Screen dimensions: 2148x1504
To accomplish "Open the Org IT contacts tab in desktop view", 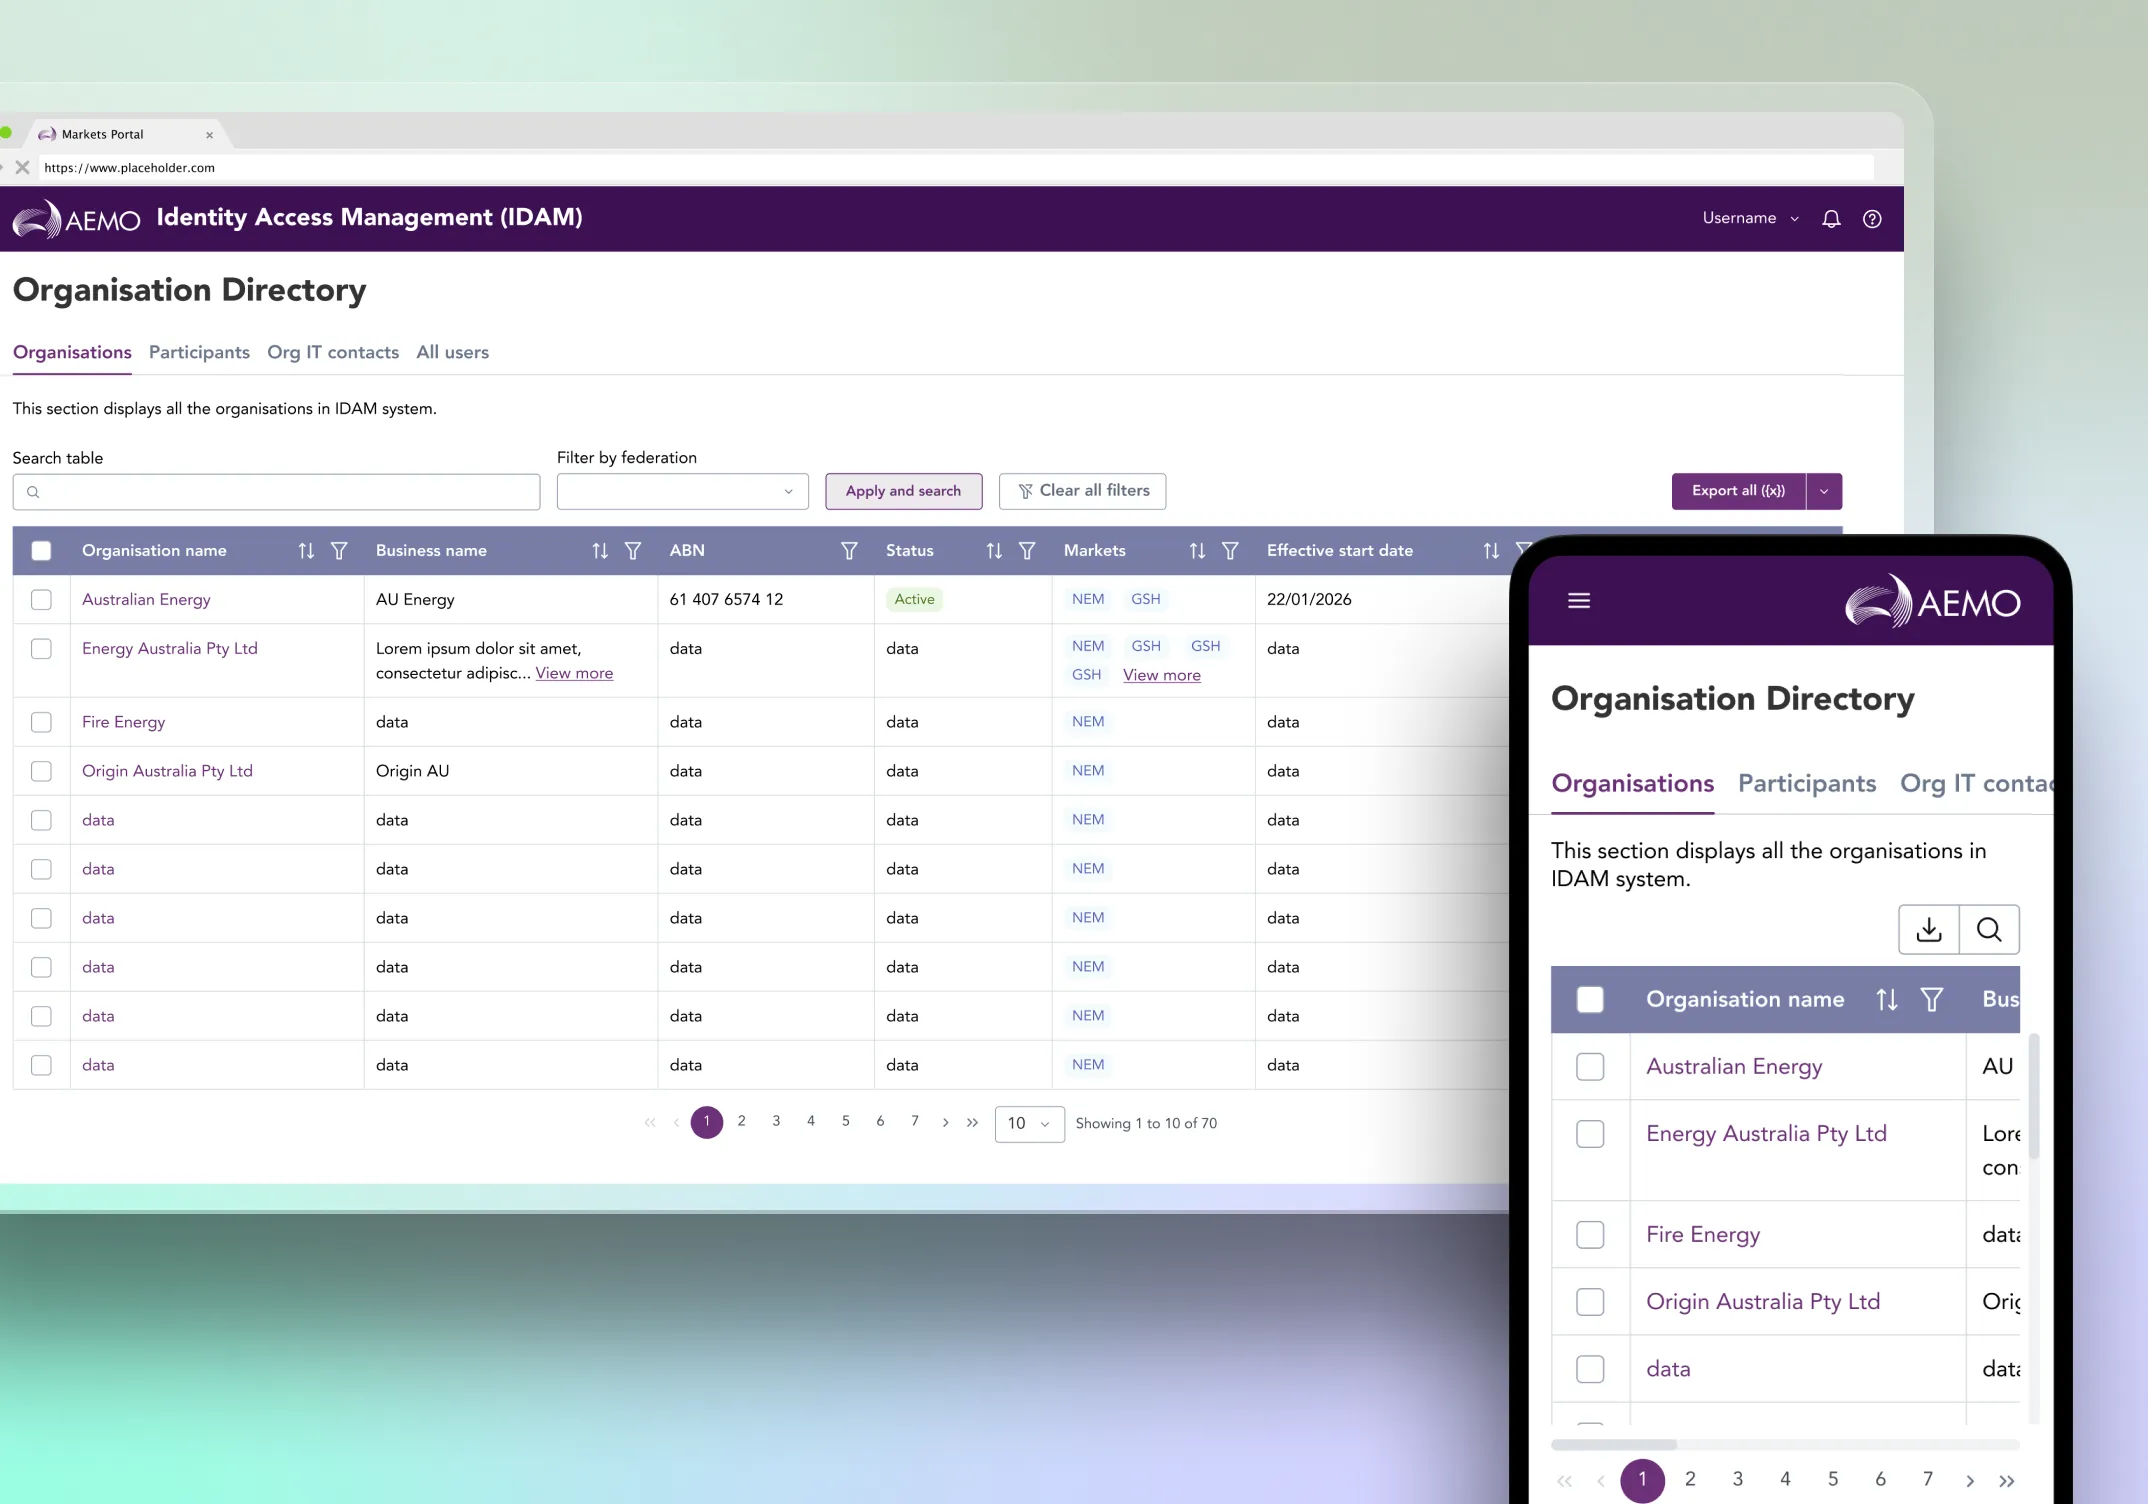I will click(x=333, y=352).
